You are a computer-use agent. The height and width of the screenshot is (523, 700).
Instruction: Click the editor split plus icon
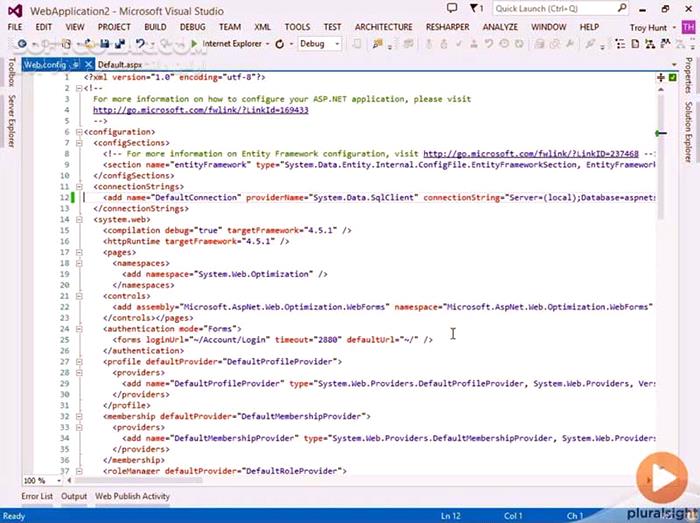[x=661, y=78]
